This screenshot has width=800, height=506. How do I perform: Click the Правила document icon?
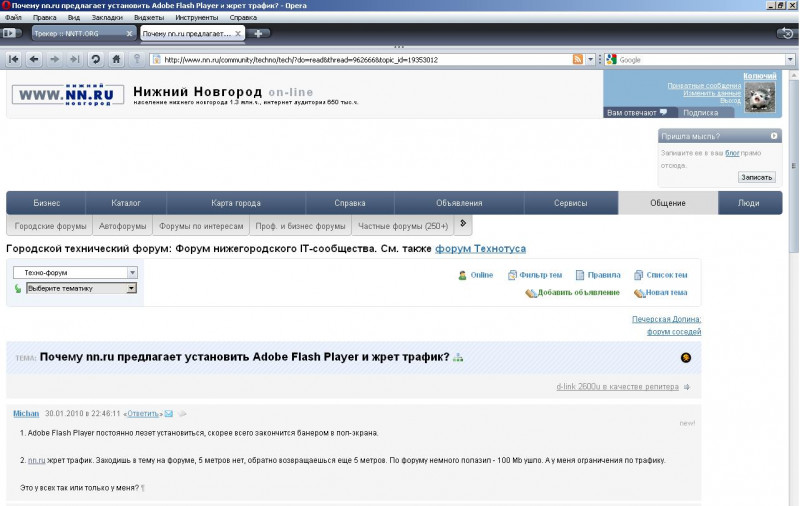tap(580, 275)
